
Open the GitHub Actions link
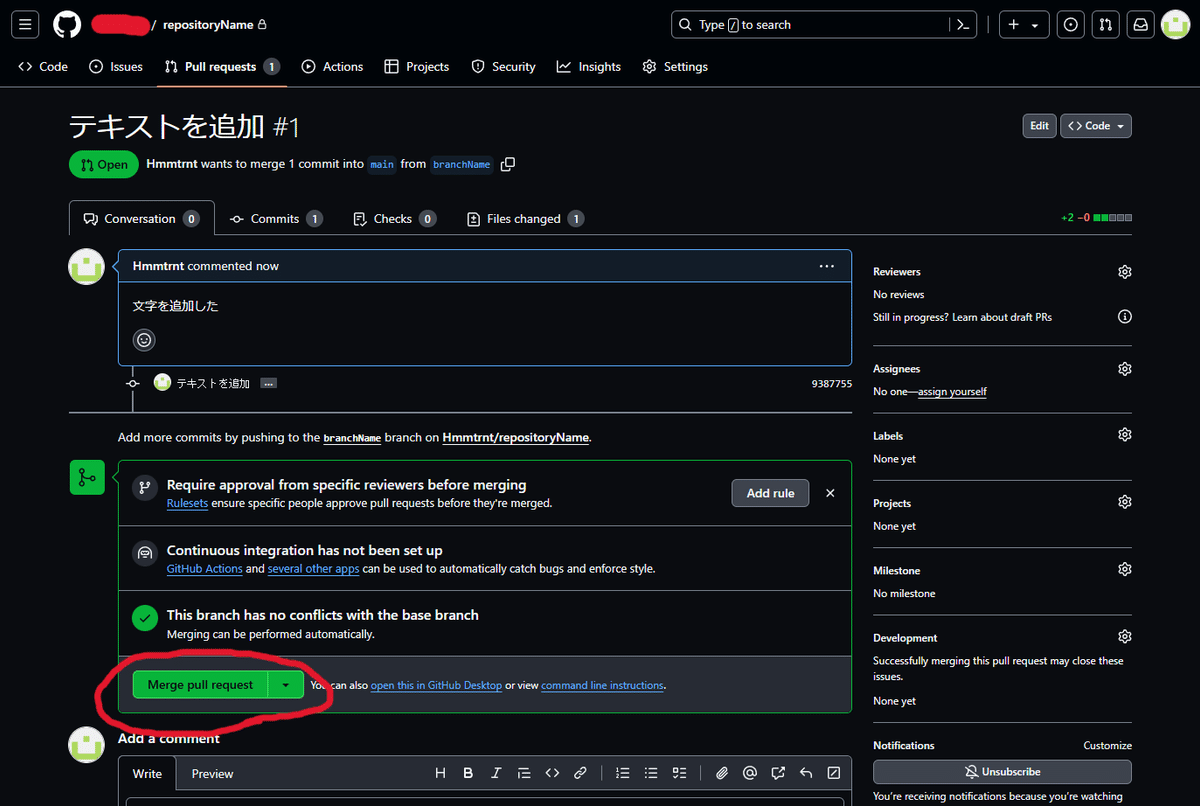[x=205, y=569]
